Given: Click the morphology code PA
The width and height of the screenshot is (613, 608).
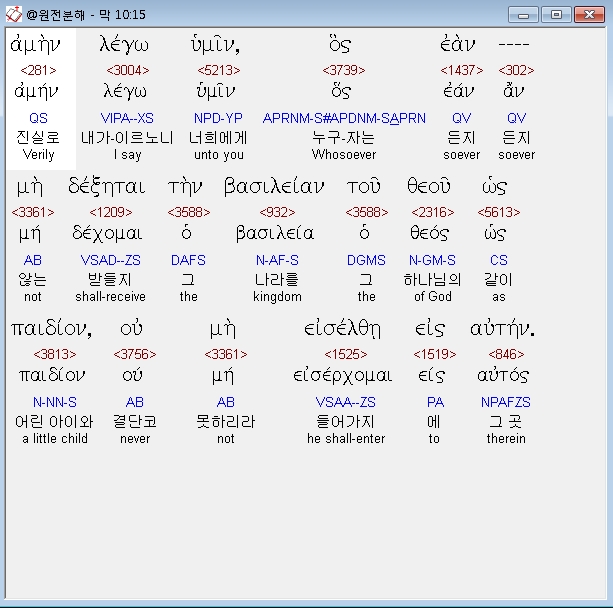Looking at the screenshot, I should coord(435,402).
